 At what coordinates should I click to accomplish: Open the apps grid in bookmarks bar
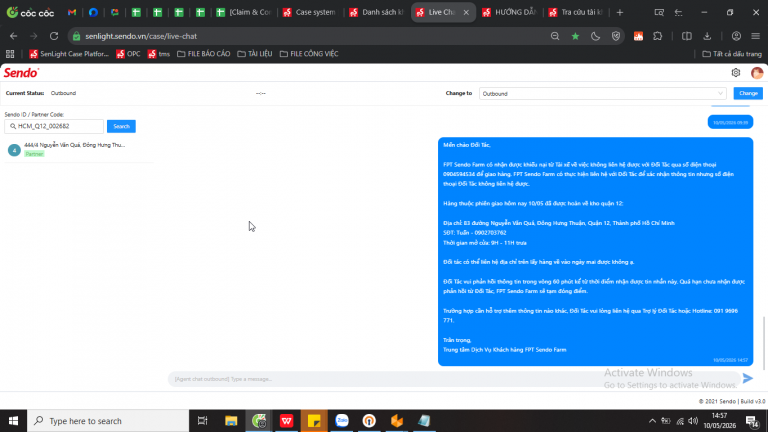(10, 54)
